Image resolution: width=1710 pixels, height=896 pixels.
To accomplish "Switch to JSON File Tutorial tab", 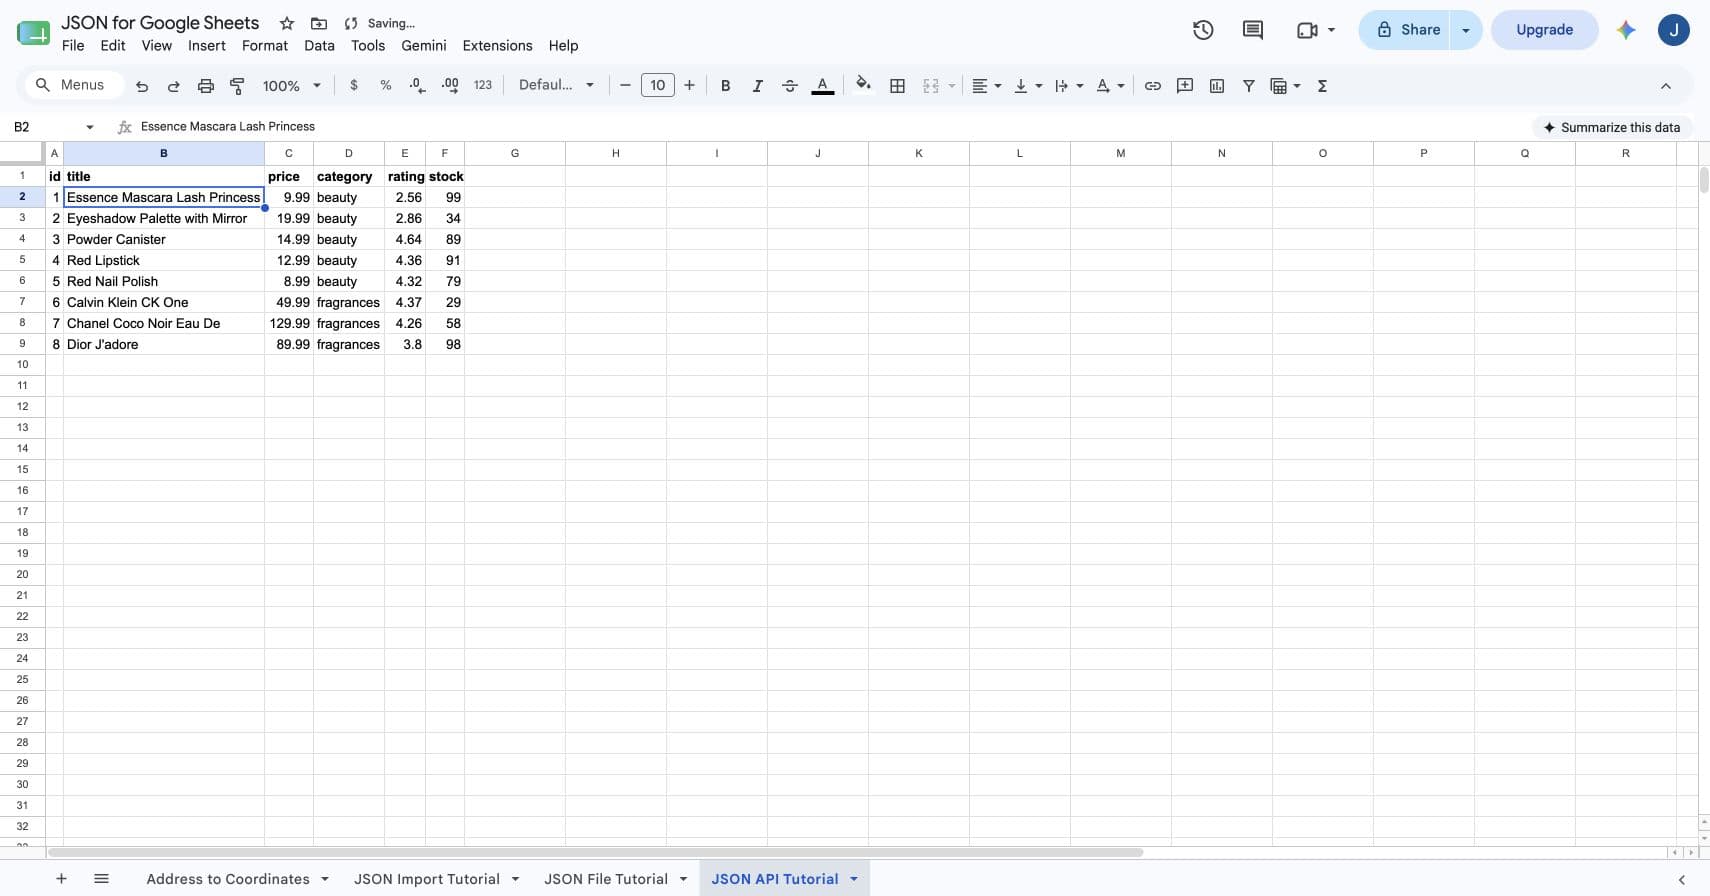I will pyautogui.click(x=606, y=879).
